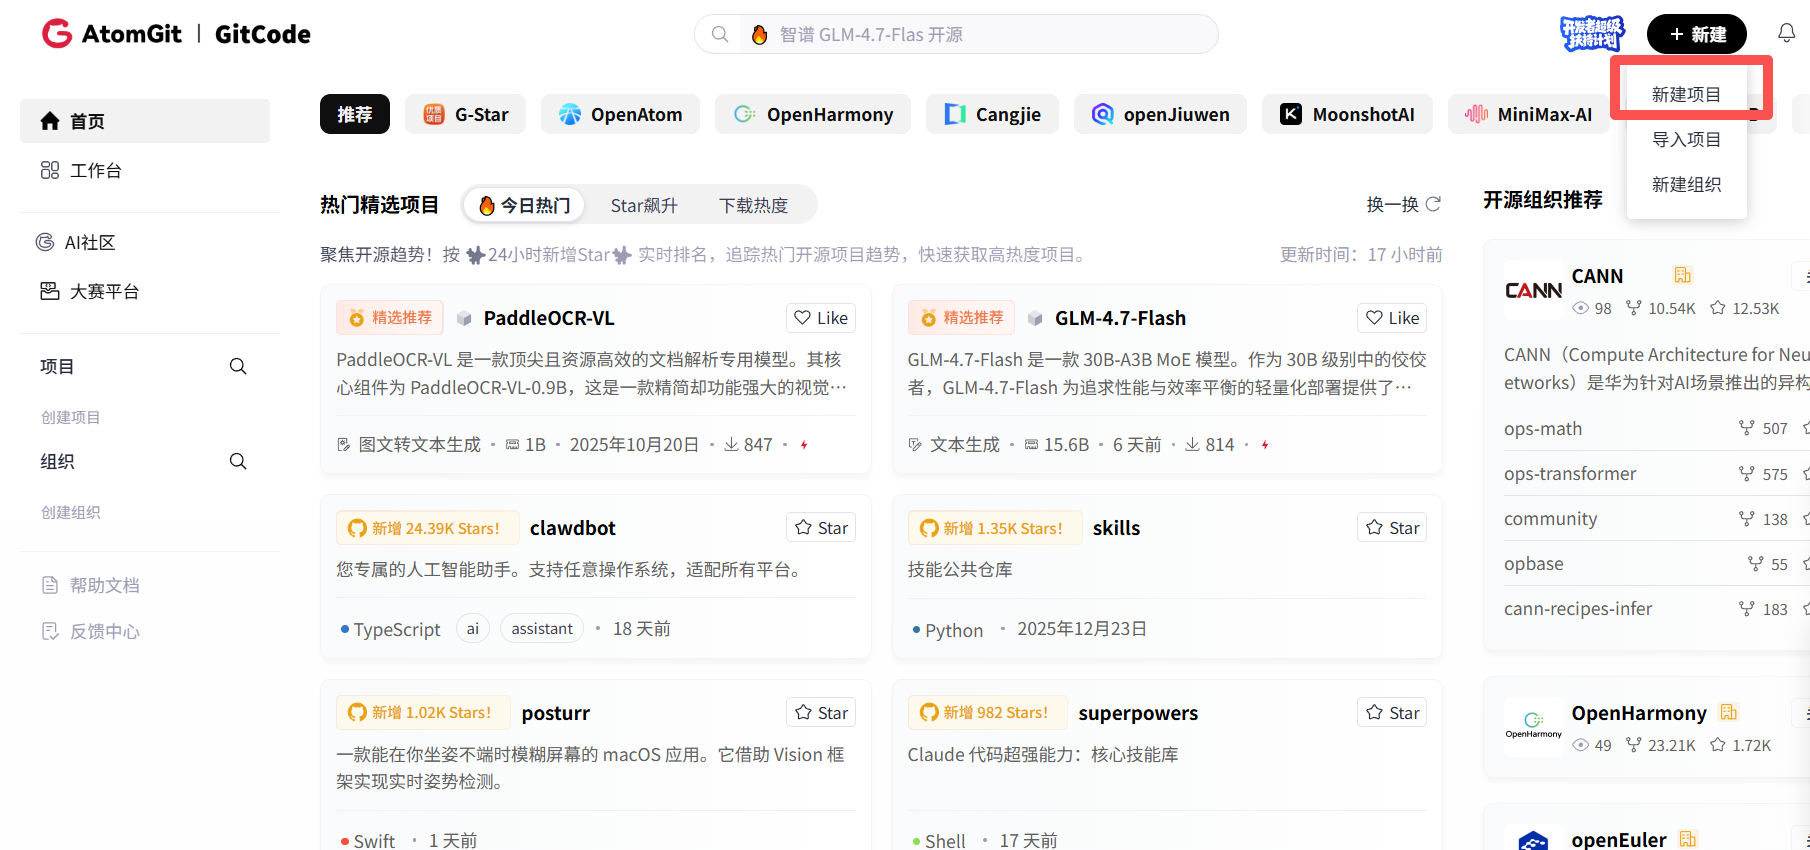1810x850 pixels.
Task: Click 换一换 to refresh projects
Action: (1392, 204)
